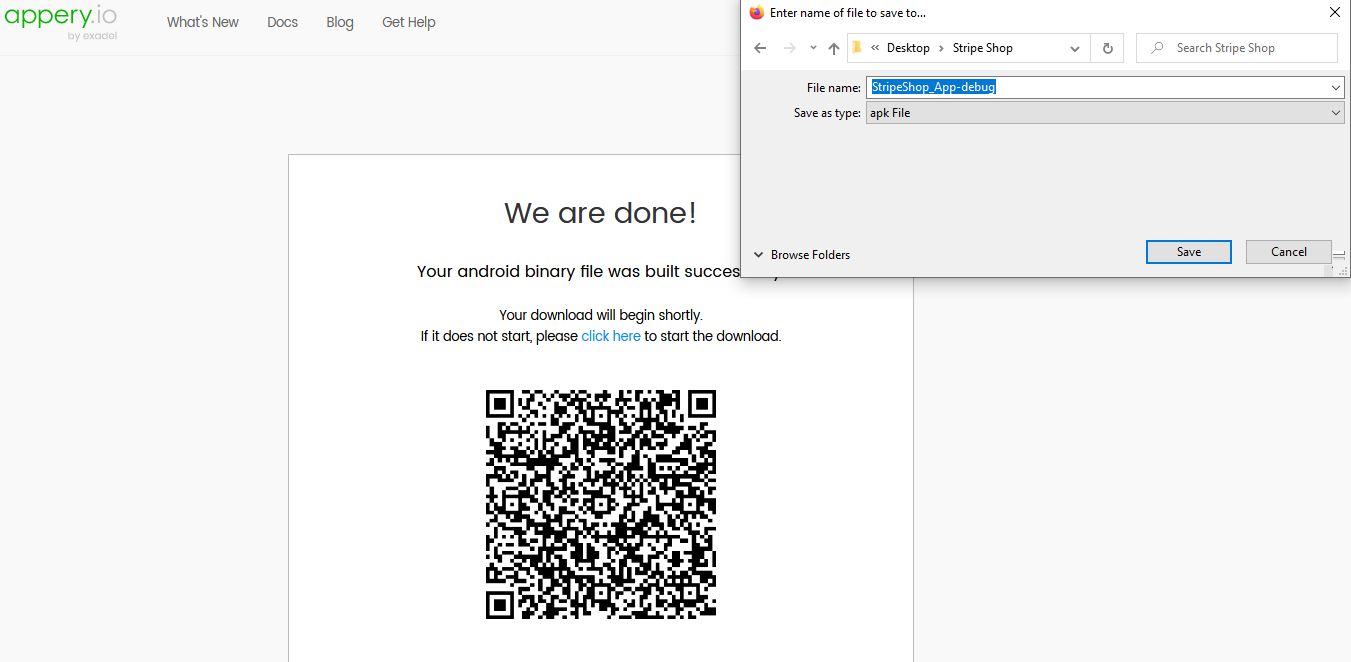Click Save button
This screenshot has width=1351, height=662.
pyautogui.click(x=1189, y=252)
